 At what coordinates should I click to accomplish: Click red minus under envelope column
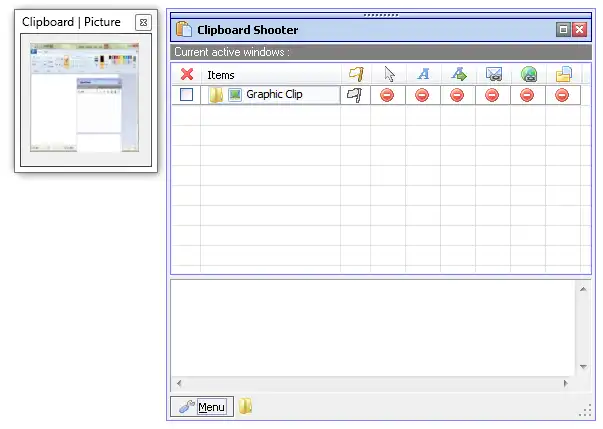point(492,95)
